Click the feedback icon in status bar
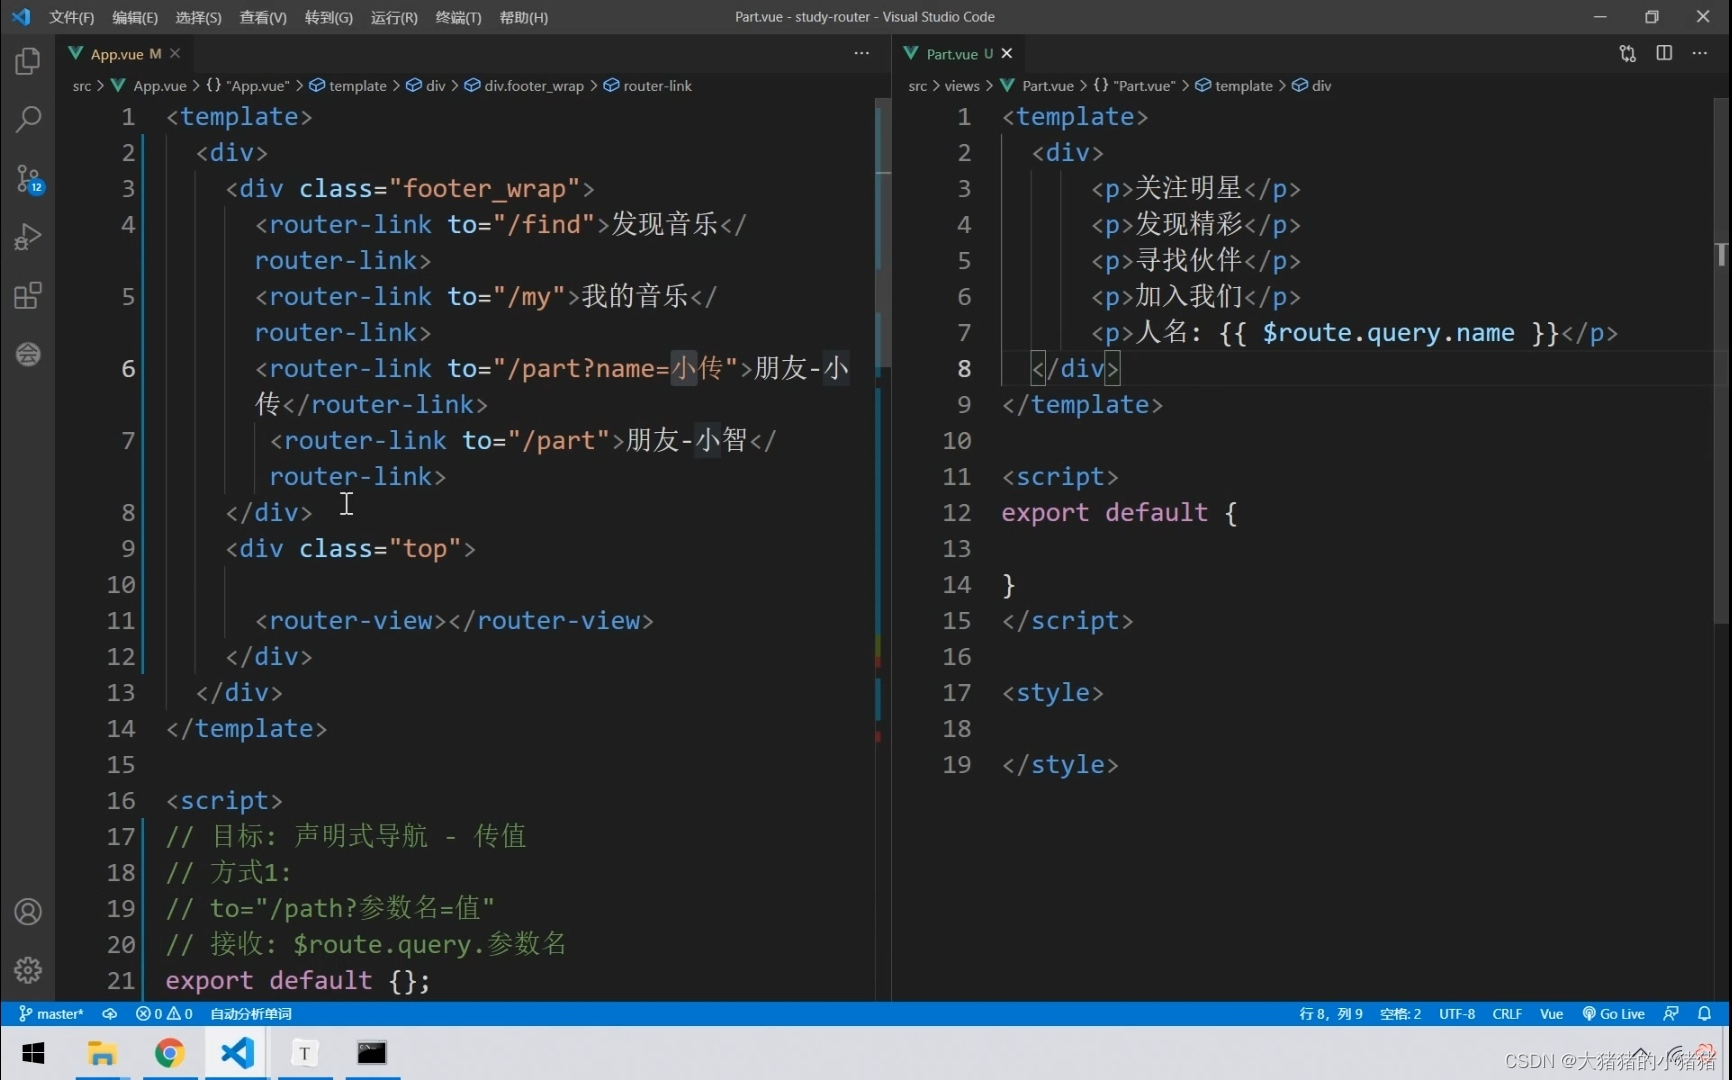The height and width of the screenshot is (1080, 1732). pos(1671,1014)
